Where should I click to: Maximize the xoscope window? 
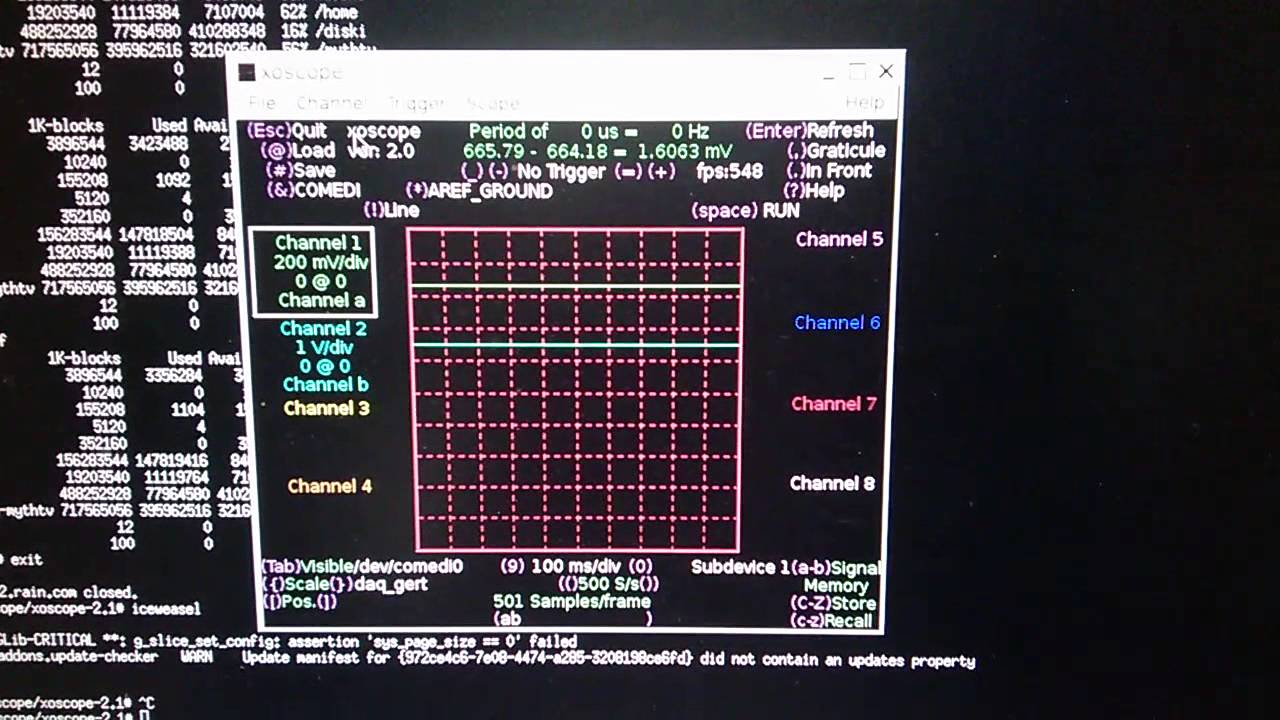tap(857, 71)
